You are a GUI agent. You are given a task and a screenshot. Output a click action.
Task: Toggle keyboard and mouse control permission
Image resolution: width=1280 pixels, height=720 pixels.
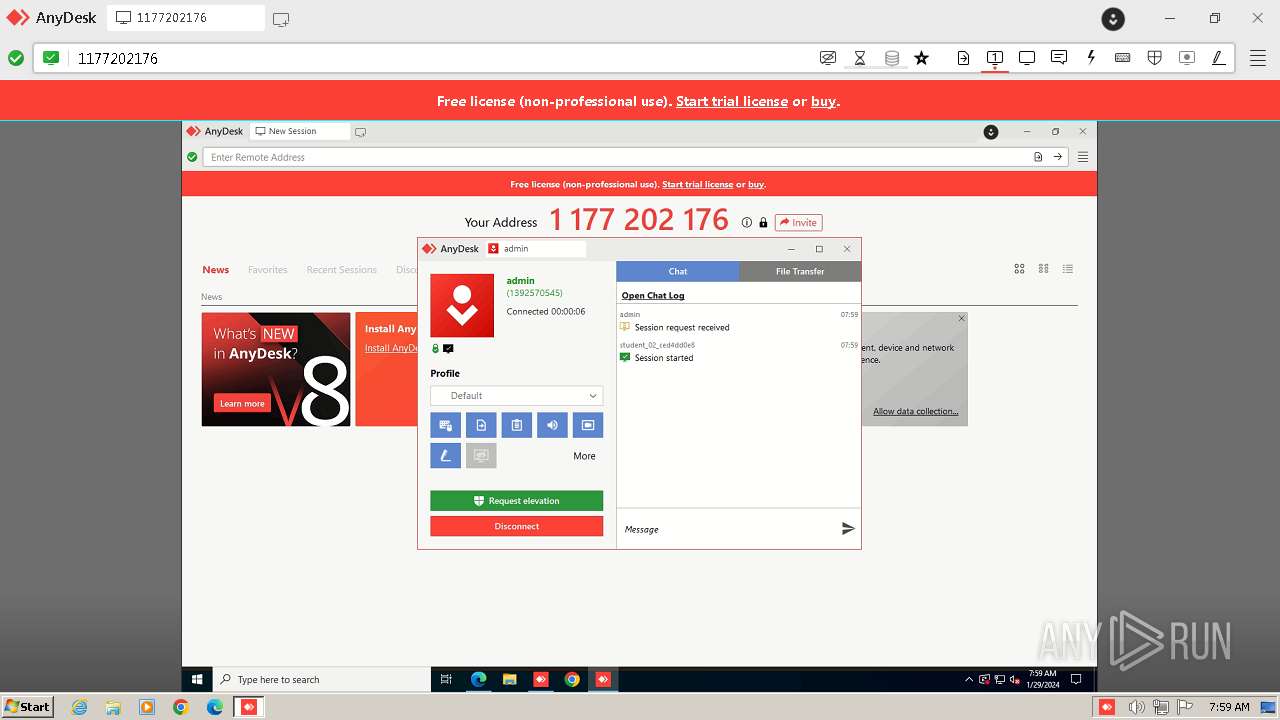(x=445, y=425)
